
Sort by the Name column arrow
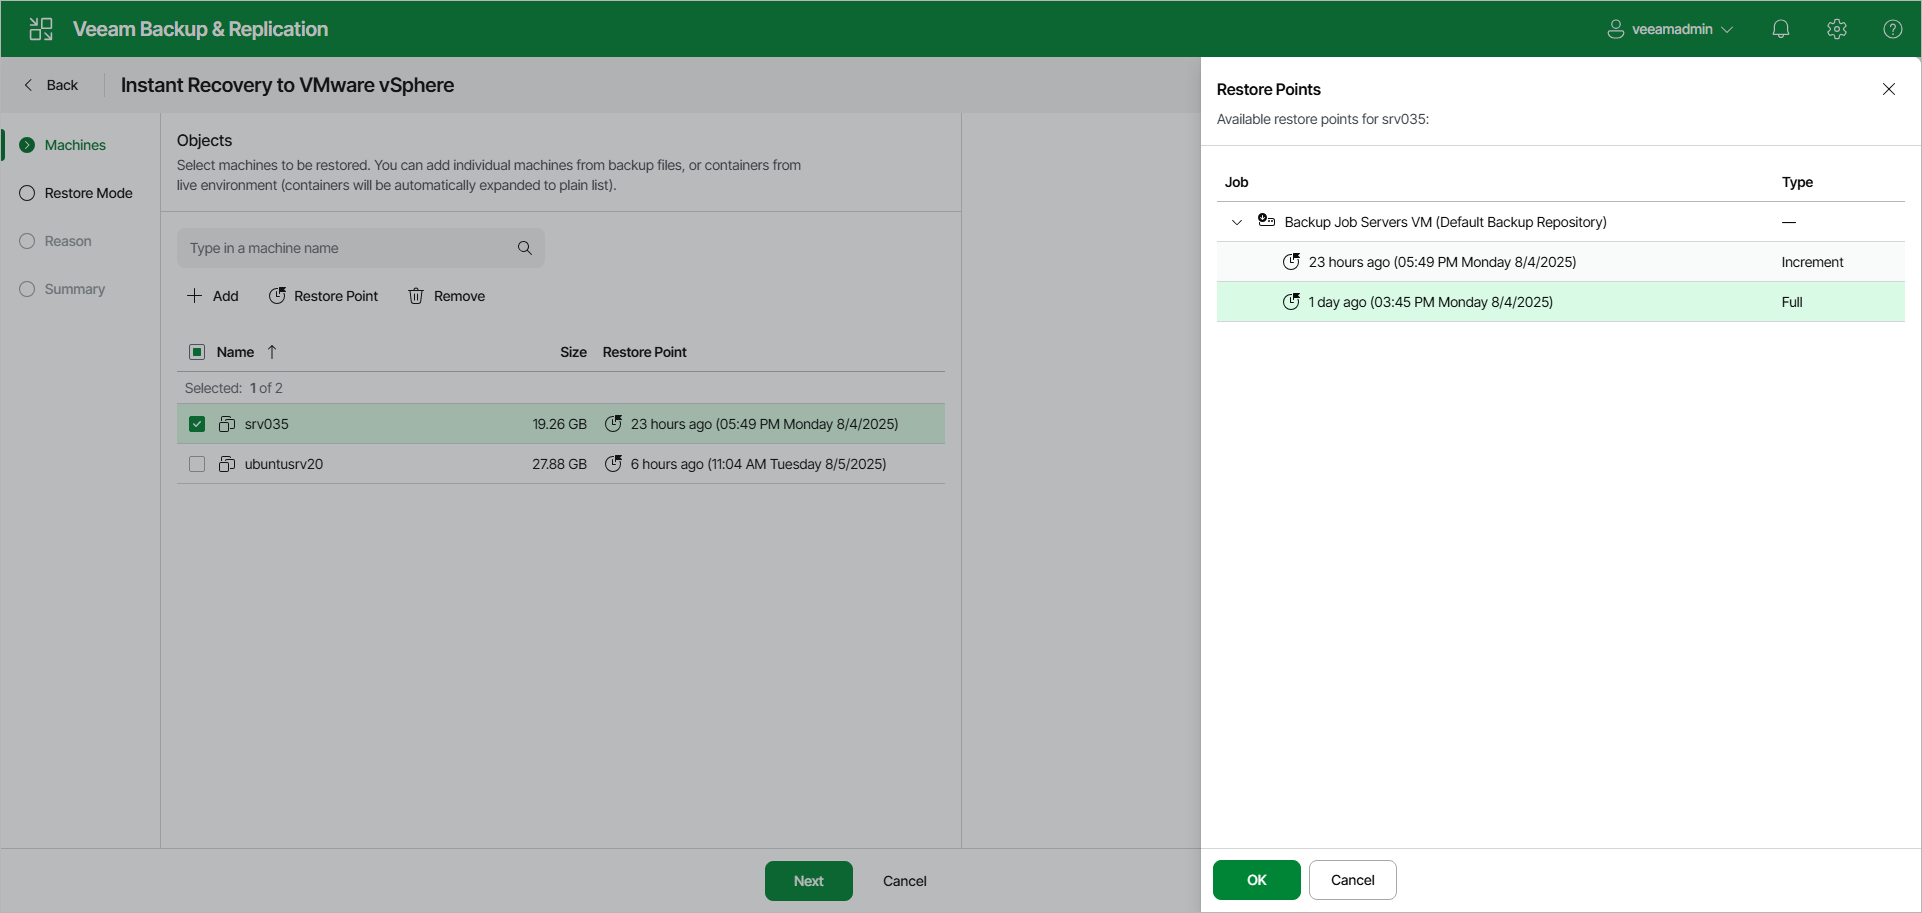coord(272,352)
